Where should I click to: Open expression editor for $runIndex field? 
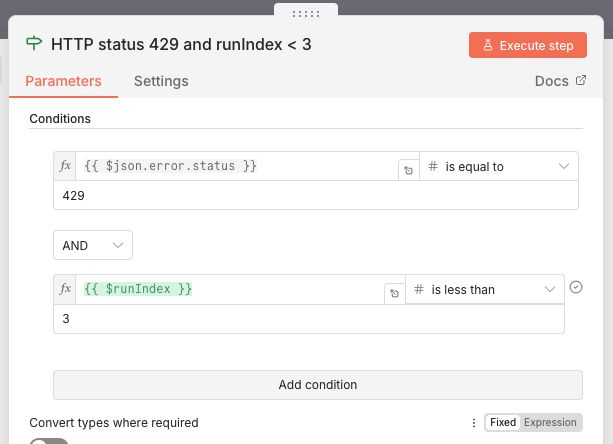tap(394, 294)
